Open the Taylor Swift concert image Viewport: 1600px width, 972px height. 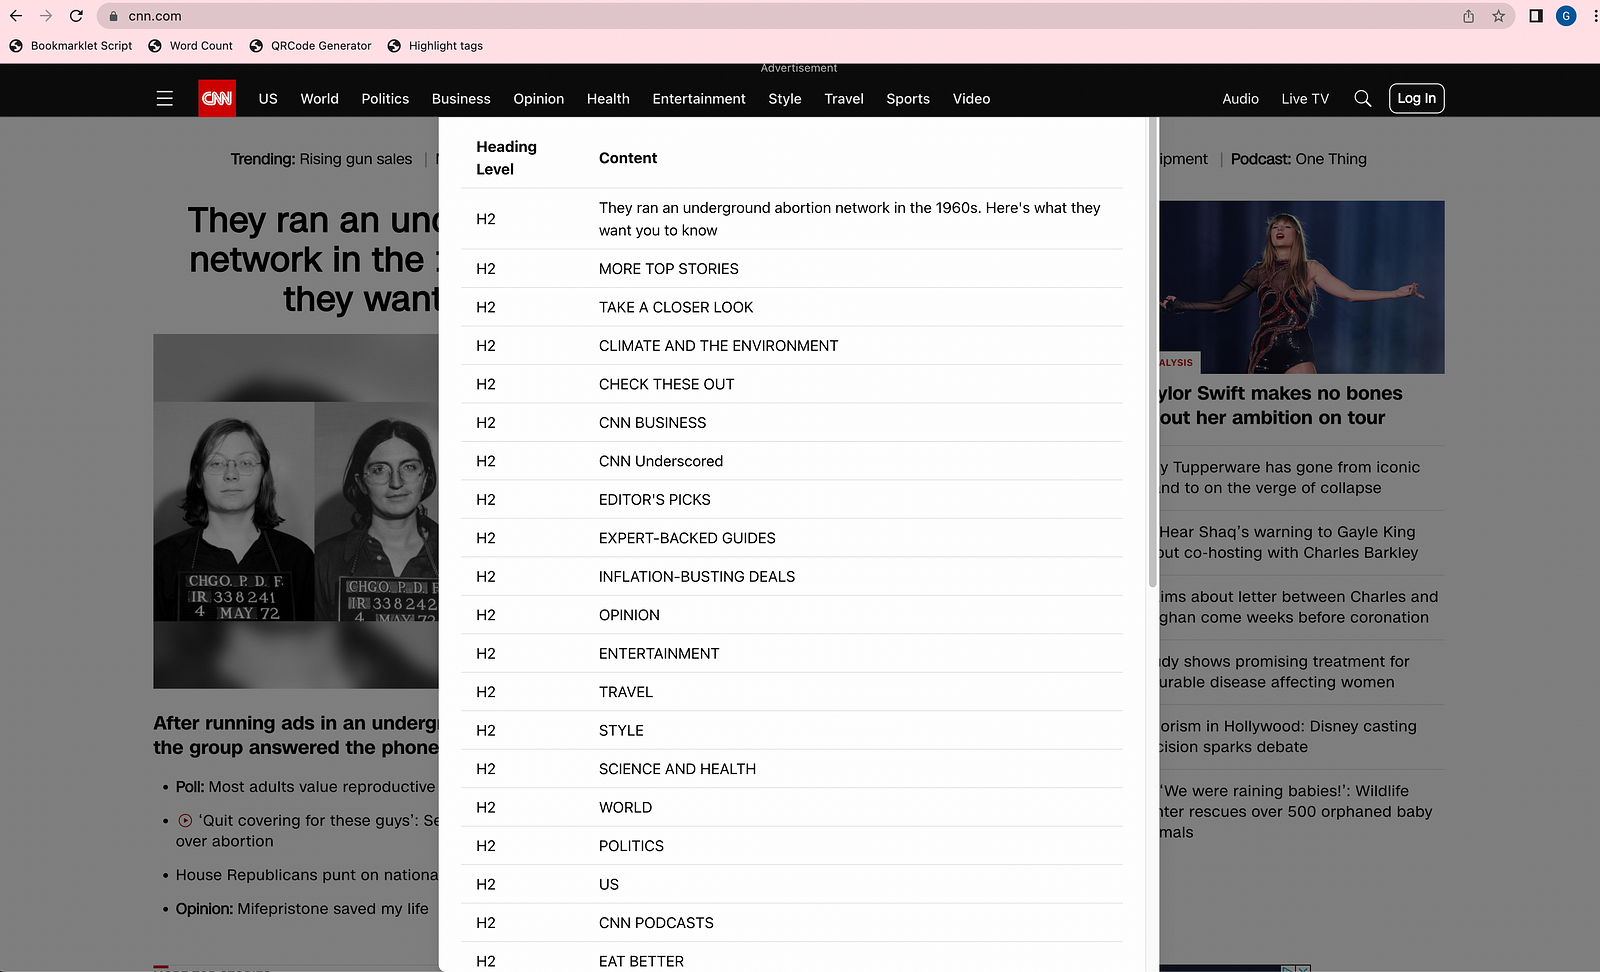[x=1302, y=287]
